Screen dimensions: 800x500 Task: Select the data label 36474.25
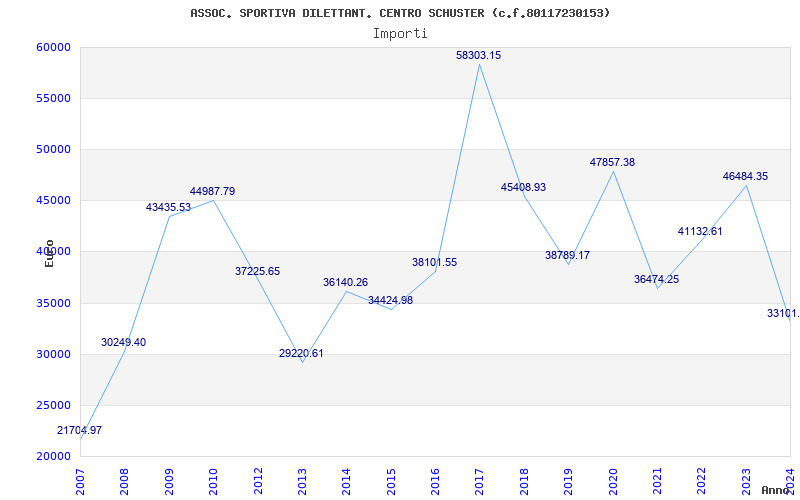[x=657, y=279]
